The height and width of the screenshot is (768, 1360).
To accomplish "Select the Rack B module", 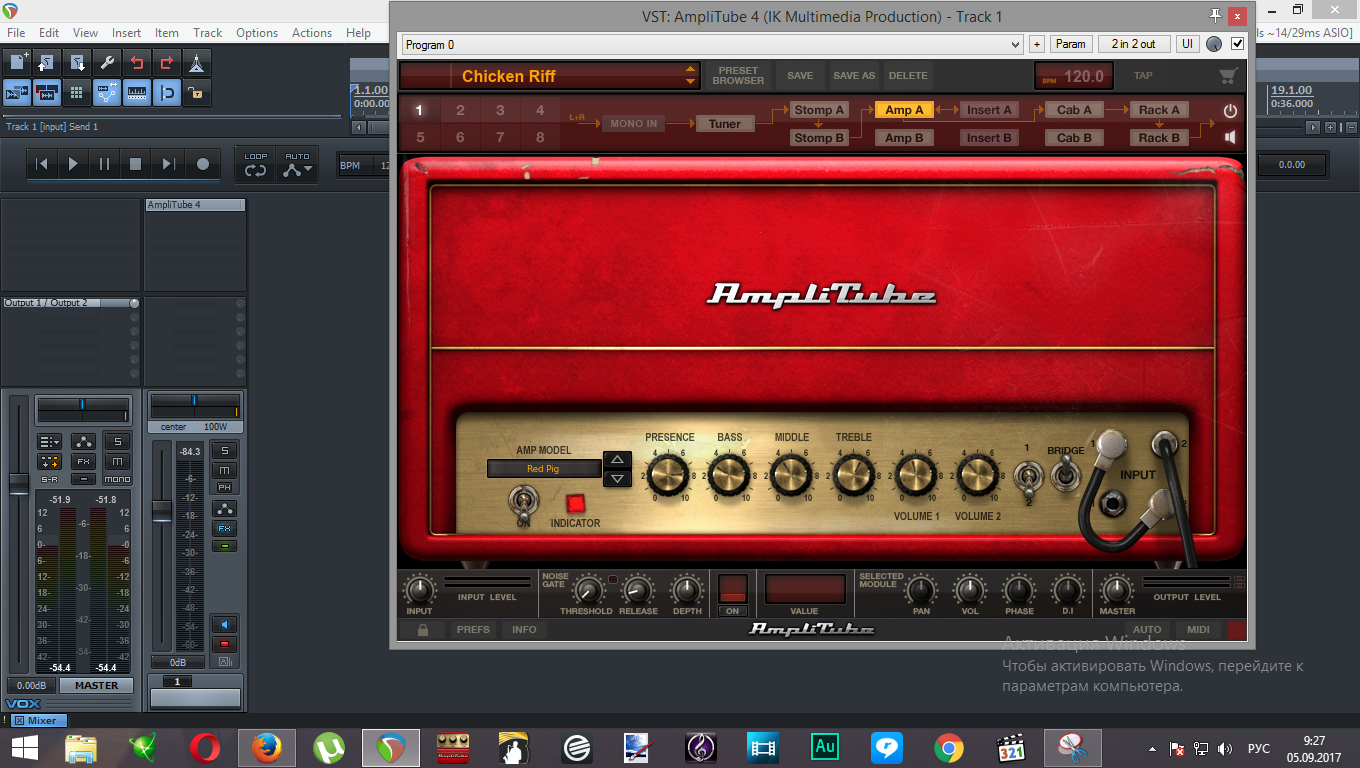I will pos(1159,138).
